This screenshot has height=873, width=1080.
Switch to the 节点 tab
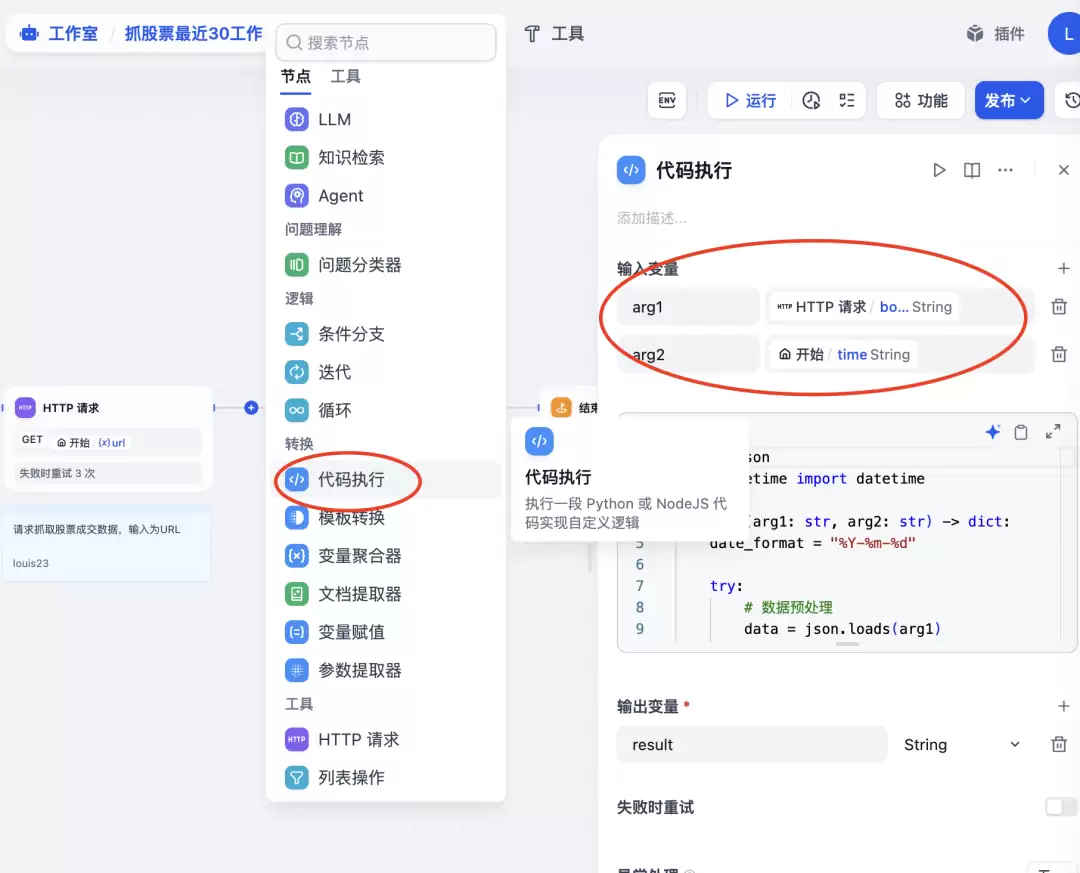click(x=295, y=76)
